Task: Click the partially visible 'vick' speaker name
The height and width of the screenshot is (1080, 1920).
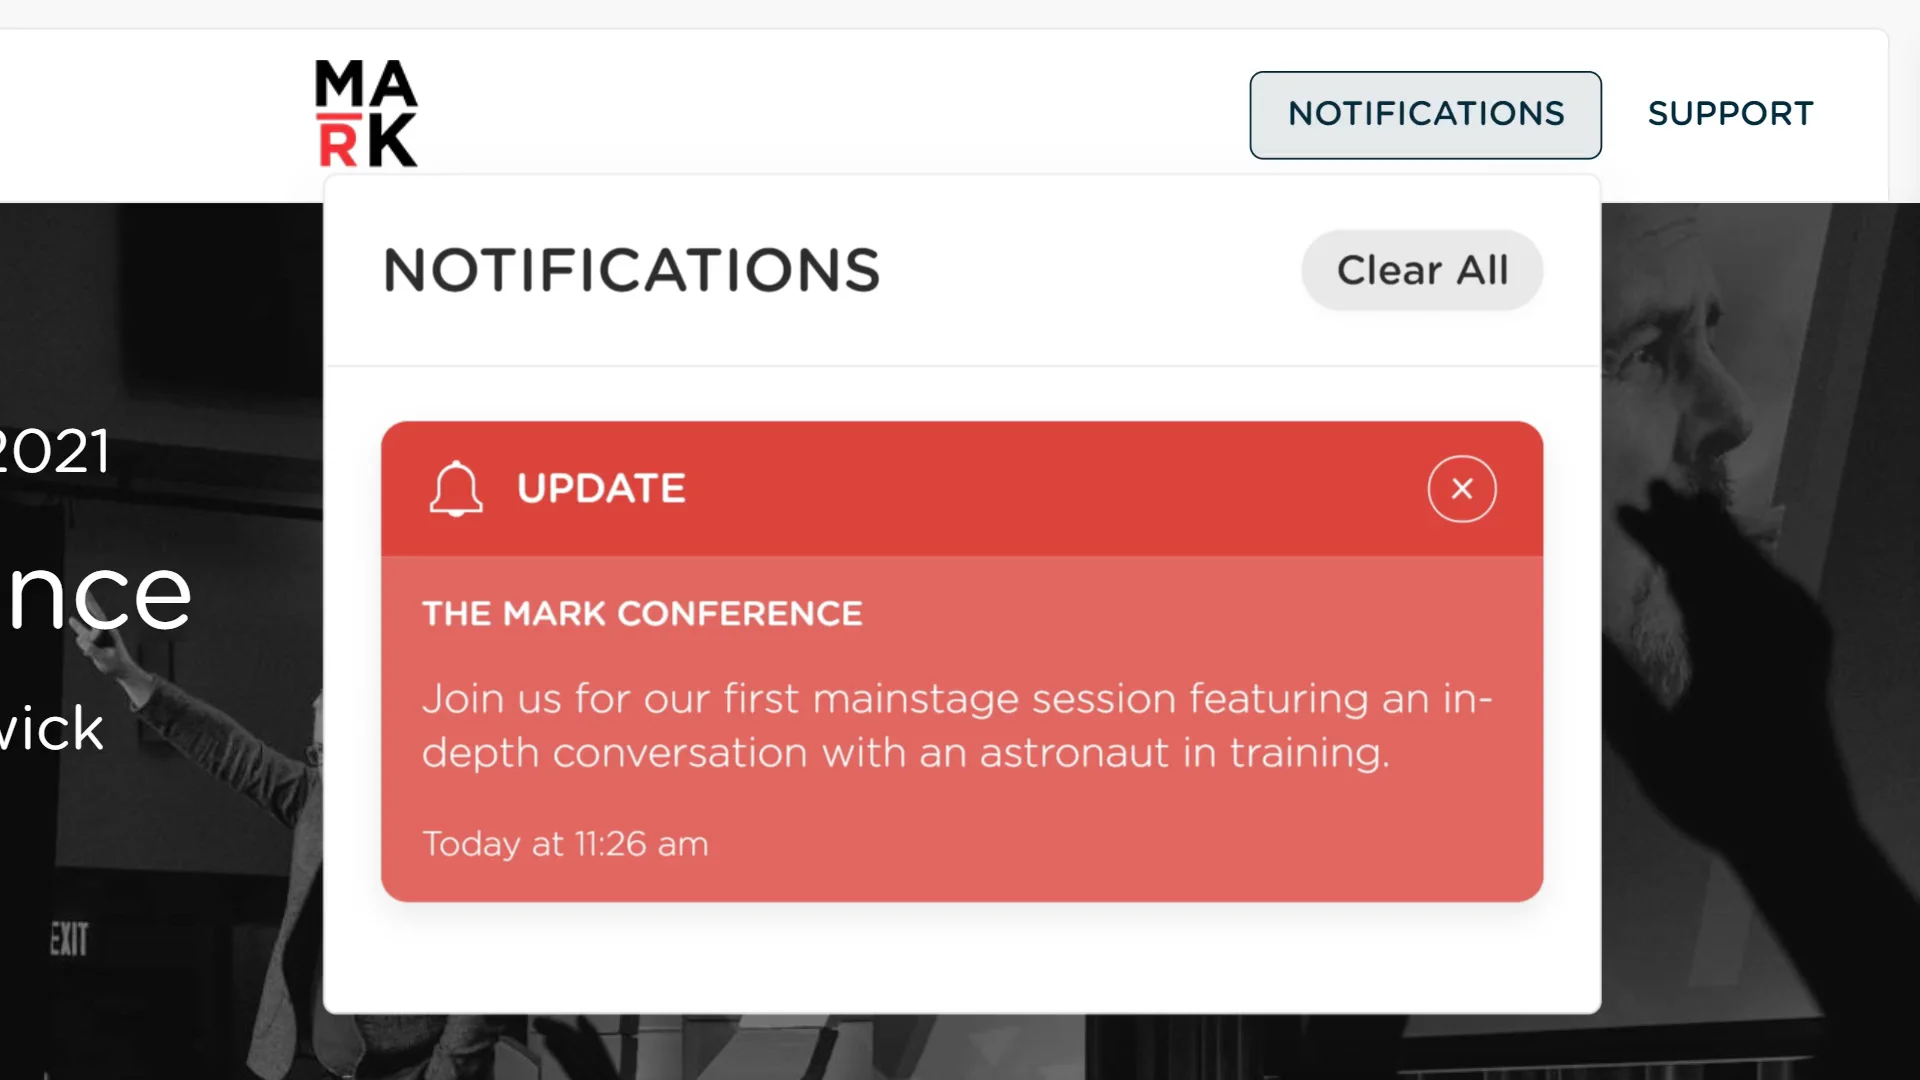Action: (x=52, y=728)
